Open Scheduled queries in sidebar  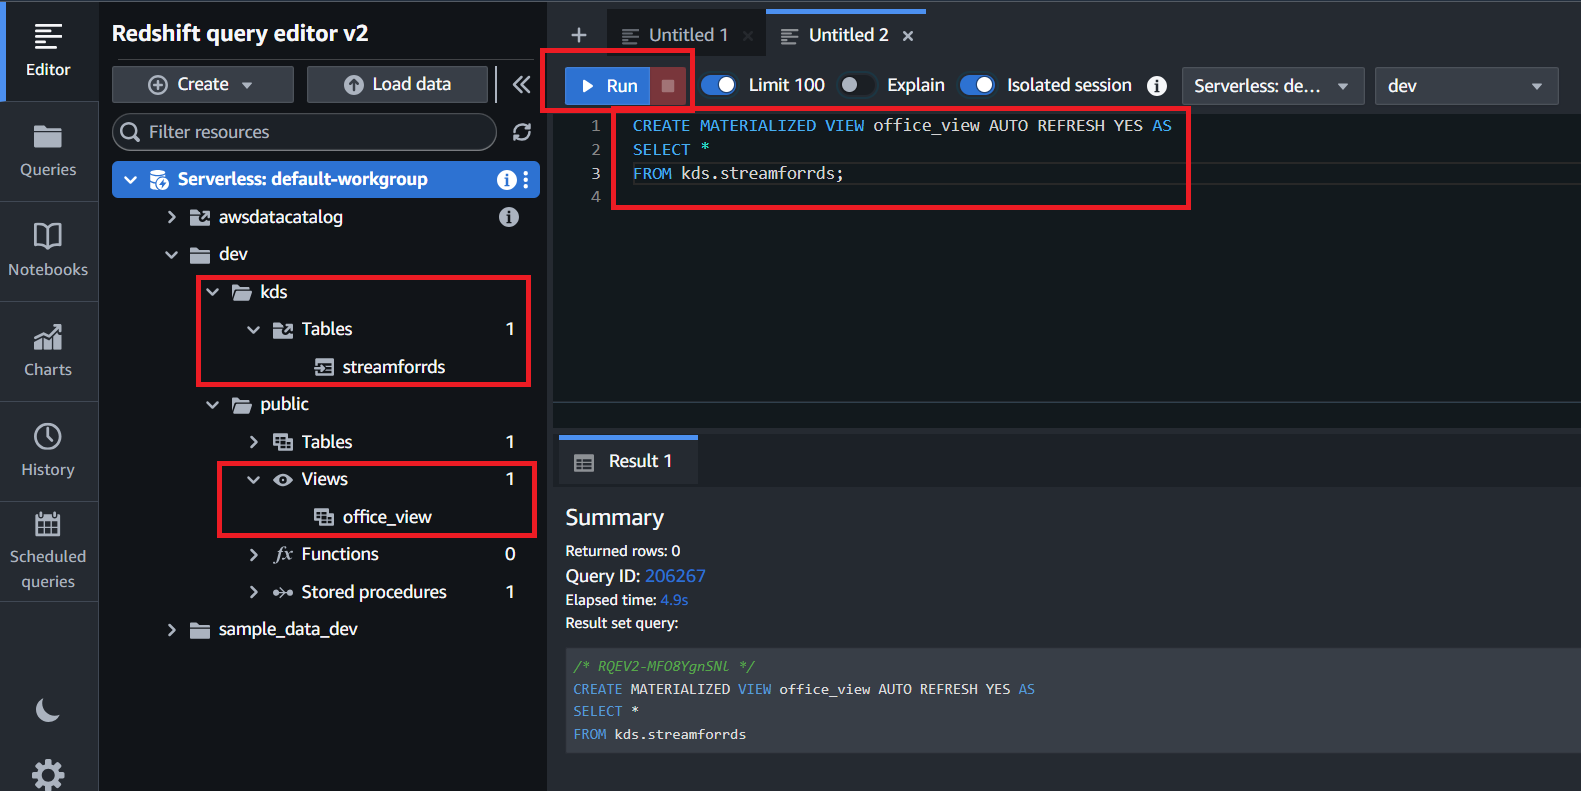tap(48, 551)
